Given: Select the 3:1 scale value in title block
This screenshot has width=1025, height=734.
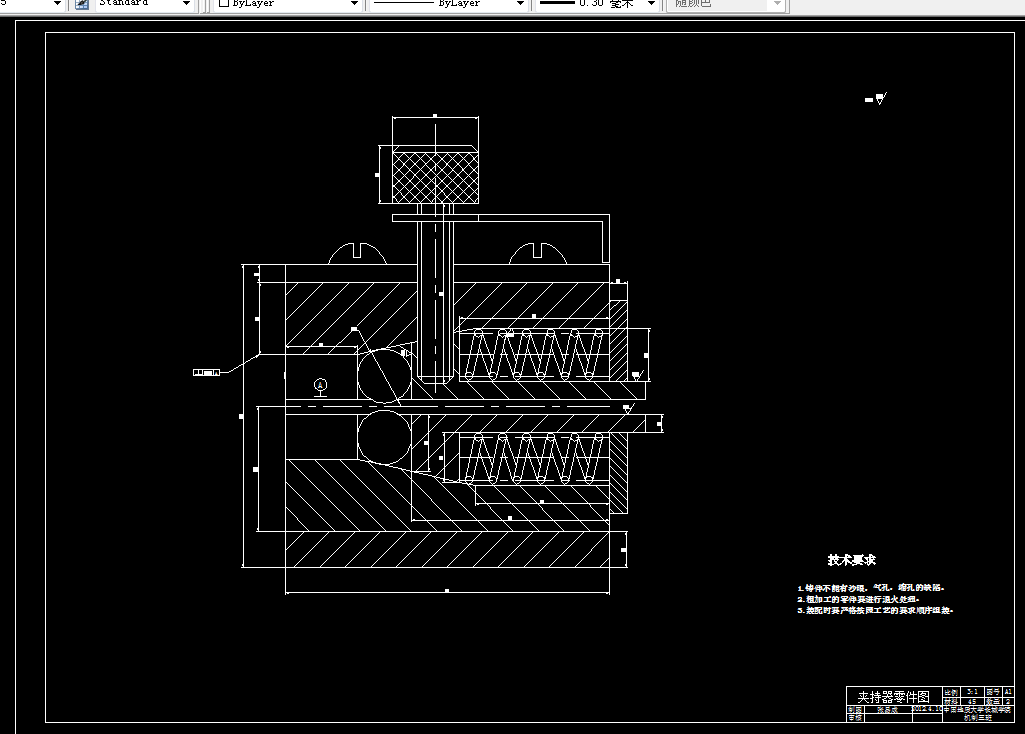Looking at the screenshot, I should [x=973, y=692].
